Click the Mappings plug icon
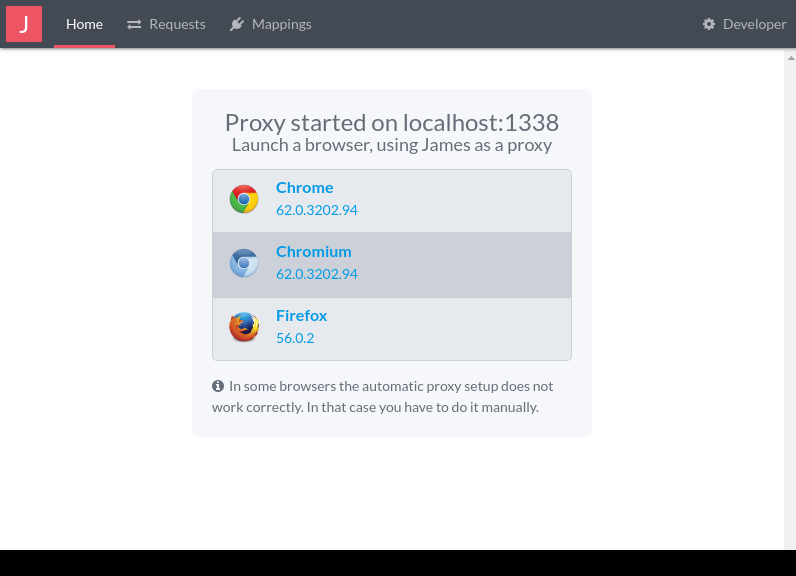The height and width of the screenshot is (576, 796). (x=237, y=24)
